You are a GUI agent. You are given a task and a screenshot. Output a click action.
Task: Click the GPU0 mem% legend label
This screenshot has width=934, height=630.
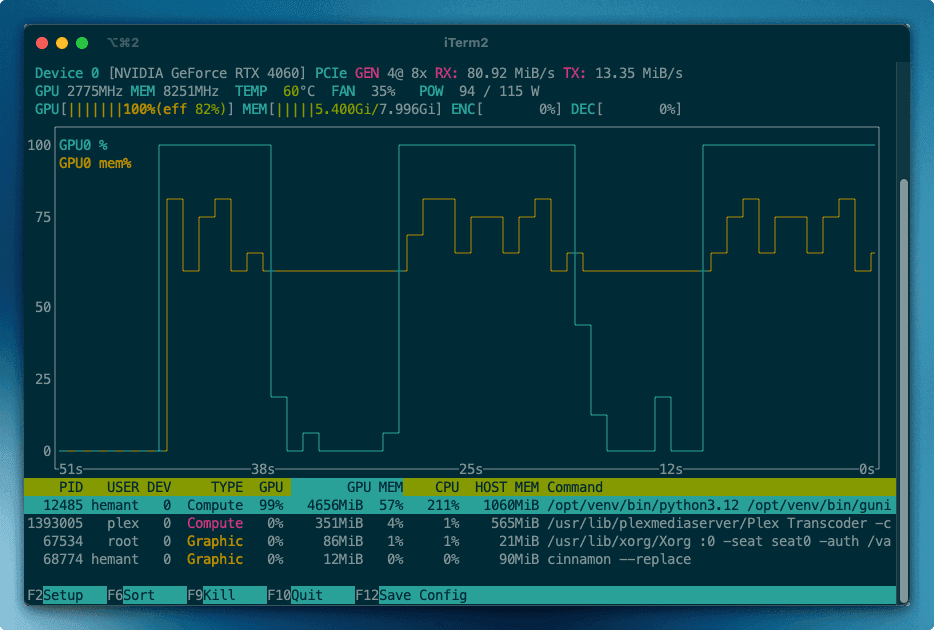(x=95, y=163)
